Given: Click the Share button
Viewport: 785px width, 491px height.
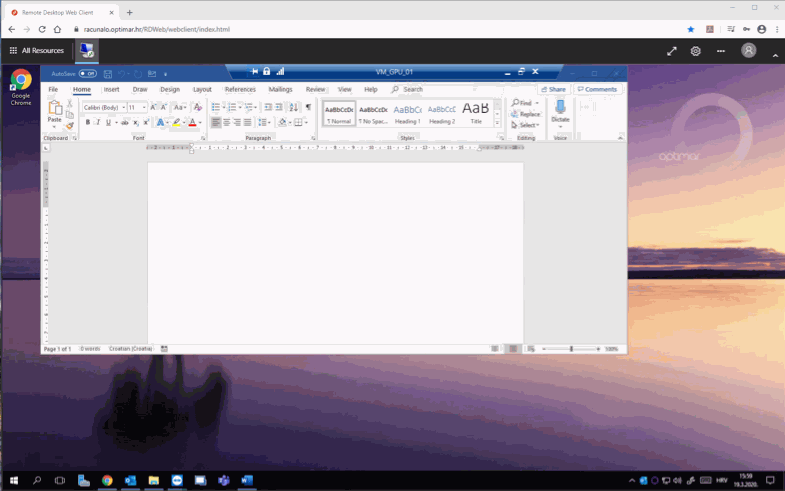Looking at the screenshot, I should (554, 89).
